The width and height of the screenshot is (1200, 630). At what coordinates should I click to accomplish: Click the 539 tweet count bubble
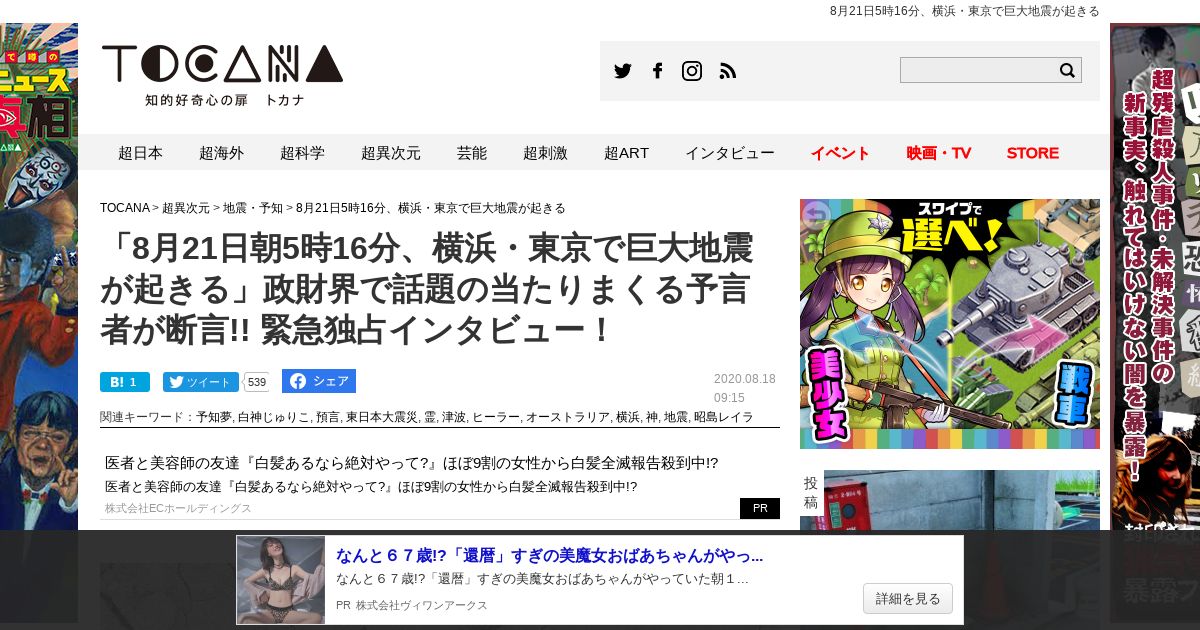click(x=257, y=382)
